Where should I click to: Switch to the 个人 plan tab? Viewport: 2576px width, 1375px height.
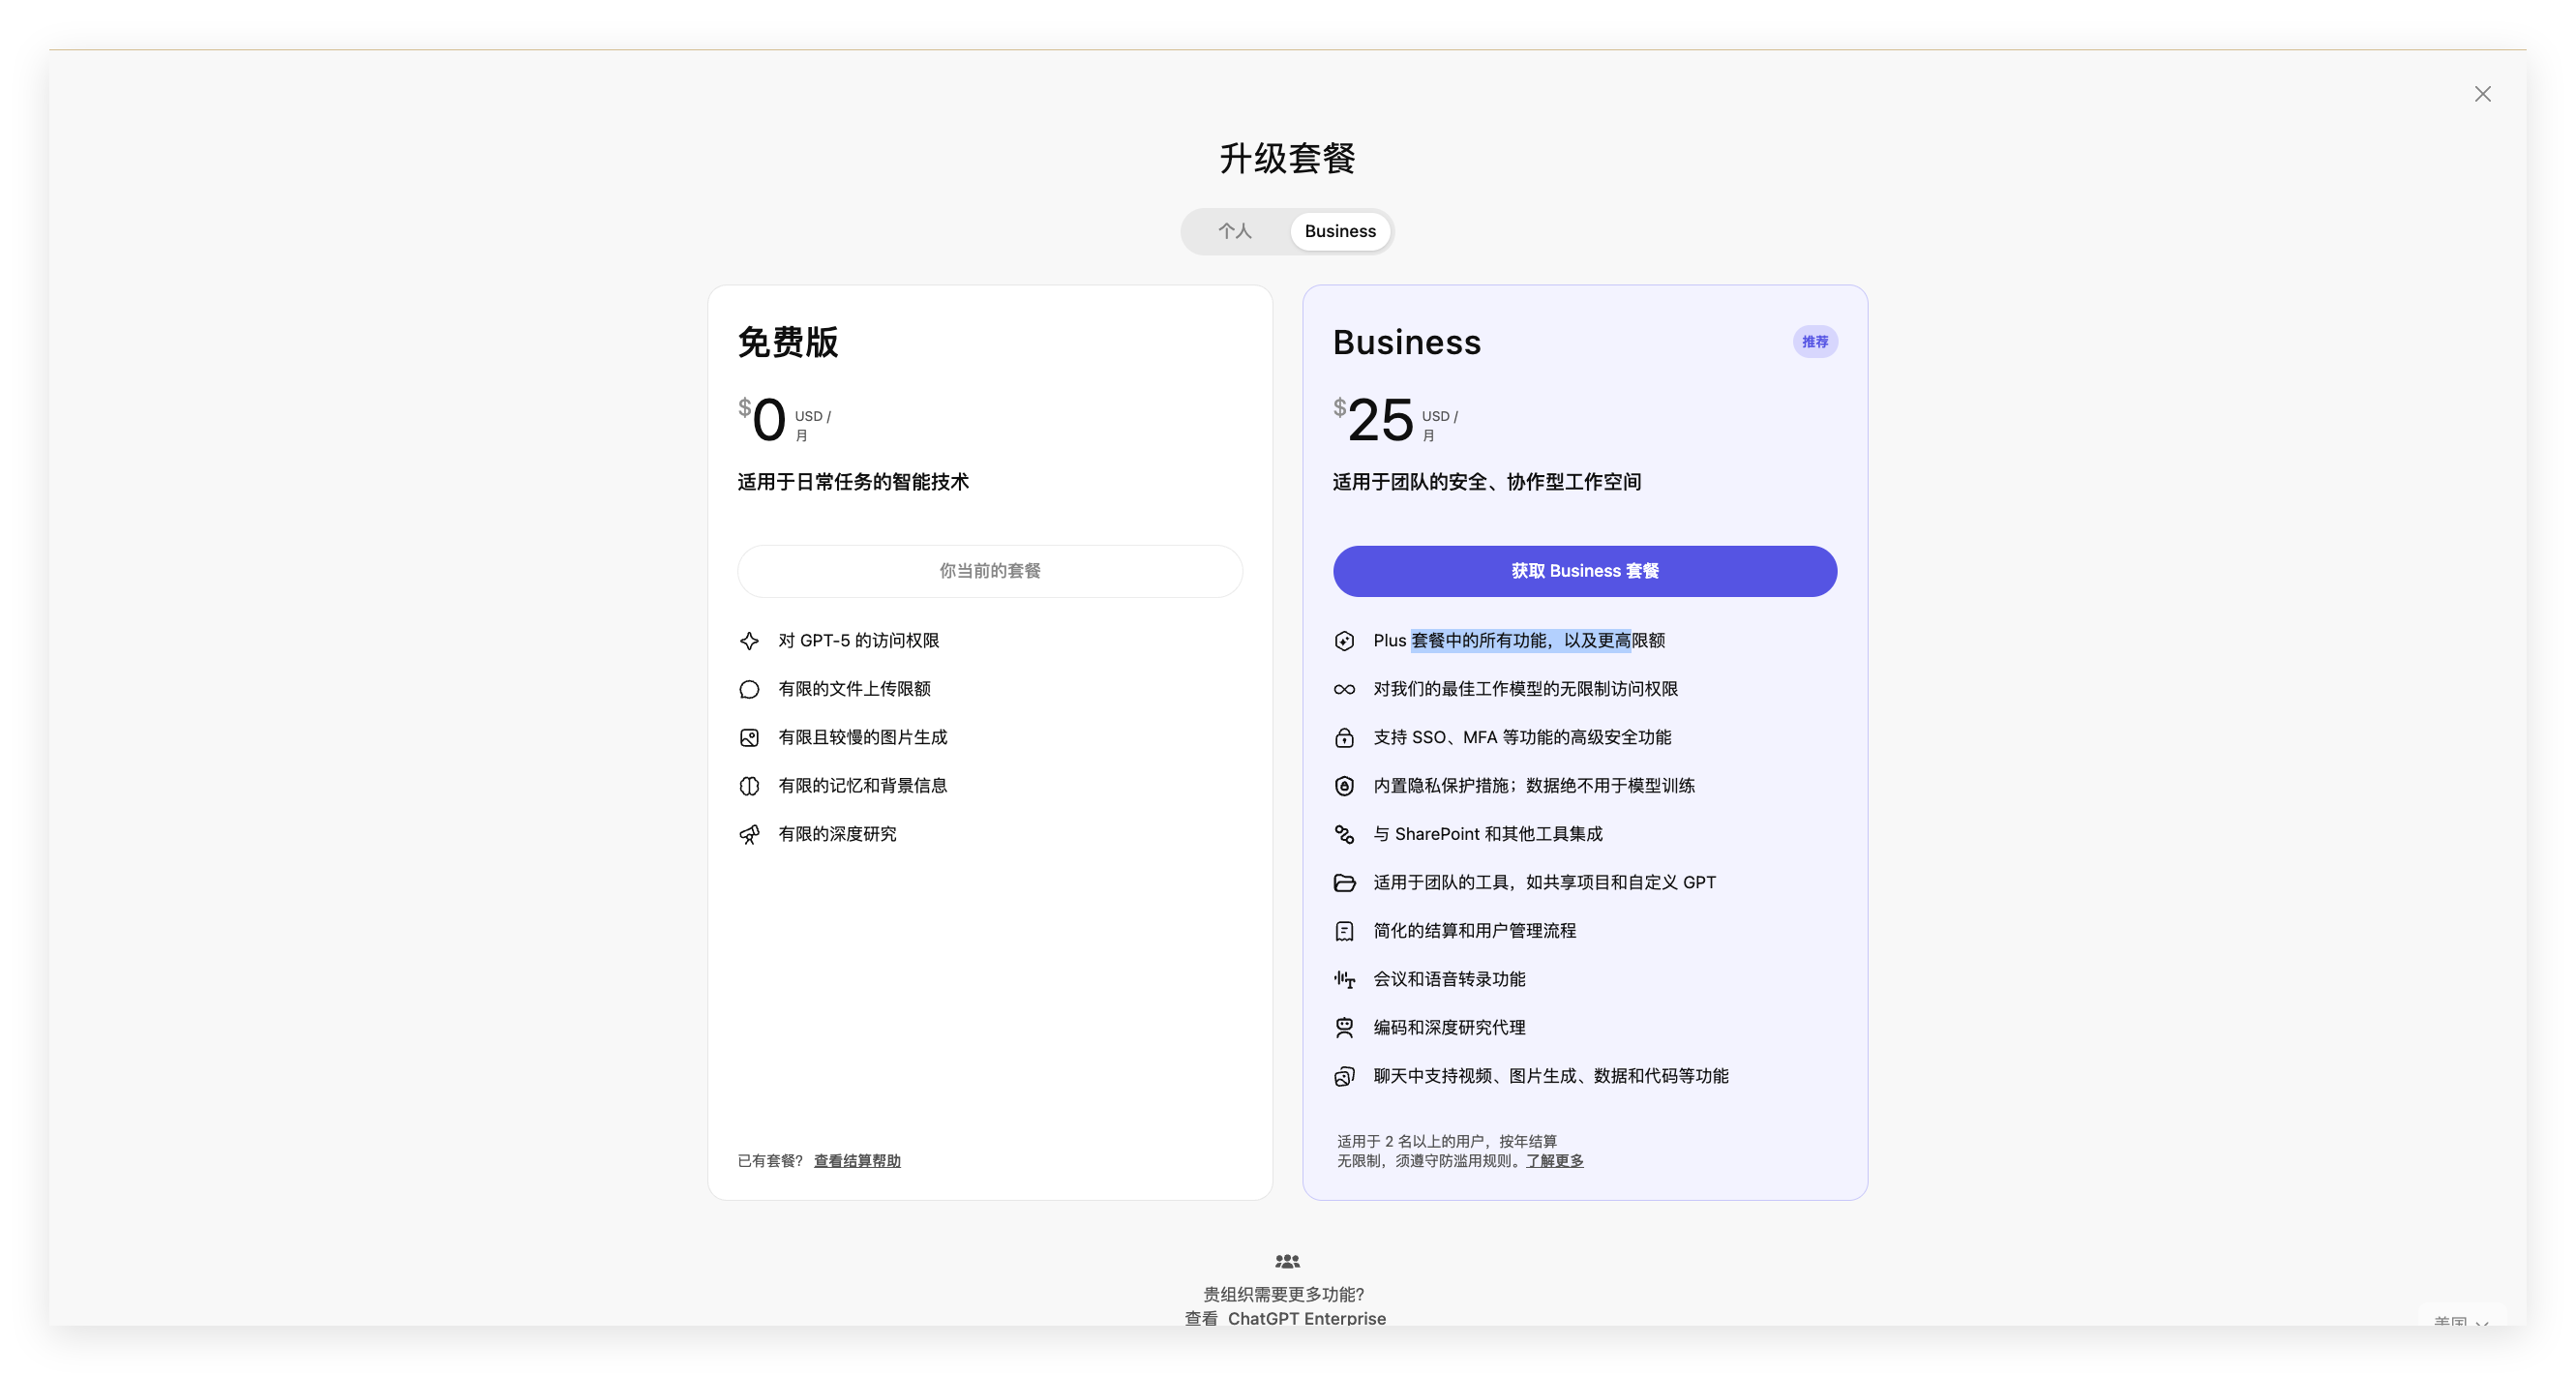coord(1236,231)
